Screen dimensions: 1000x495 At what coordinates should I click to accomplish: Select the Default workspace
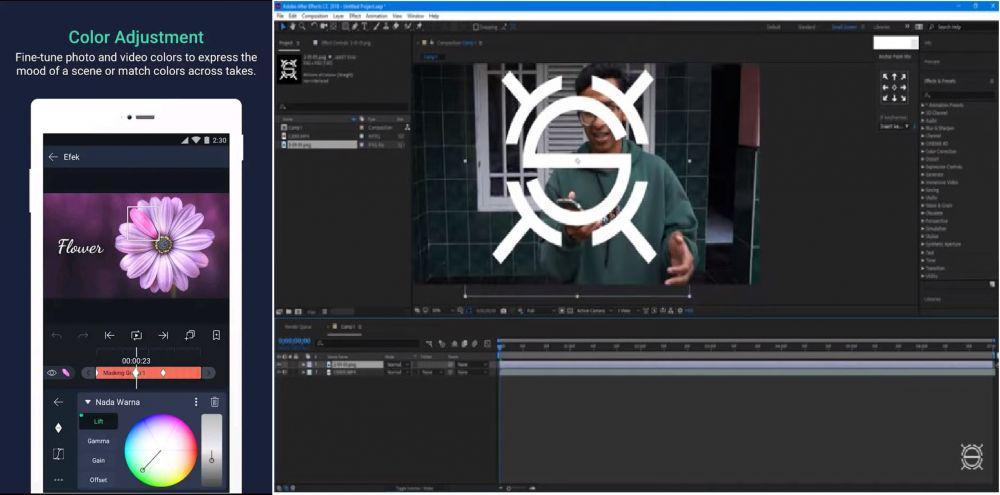[774, 27]
